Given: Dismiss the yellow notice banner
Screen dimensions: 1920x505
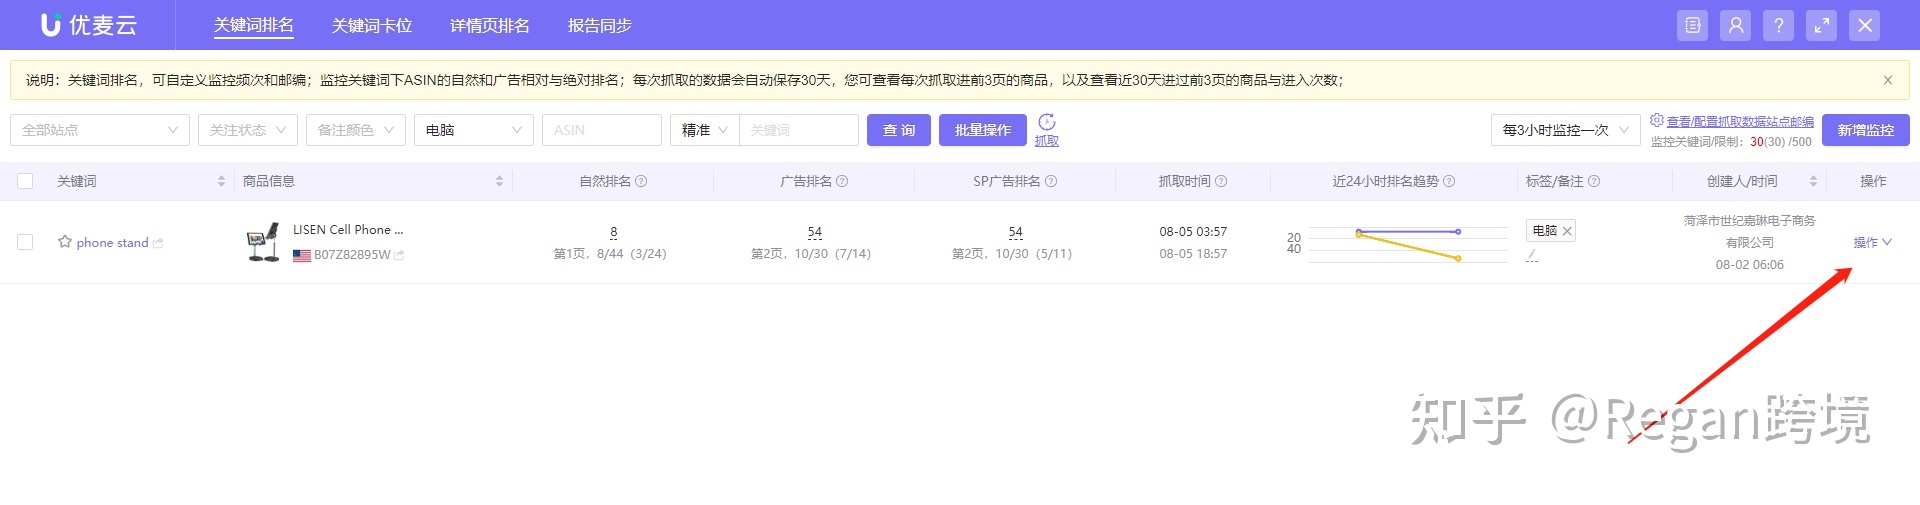Looking at the screenshot, I should 1887,80.
